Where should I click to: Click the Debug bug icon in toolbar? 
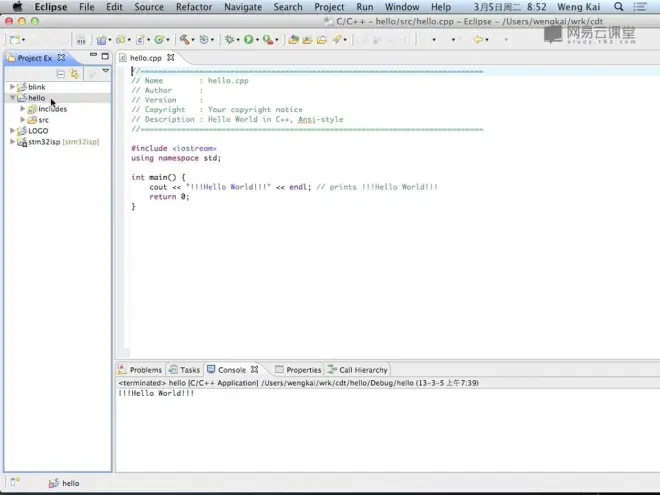[229, 40]
